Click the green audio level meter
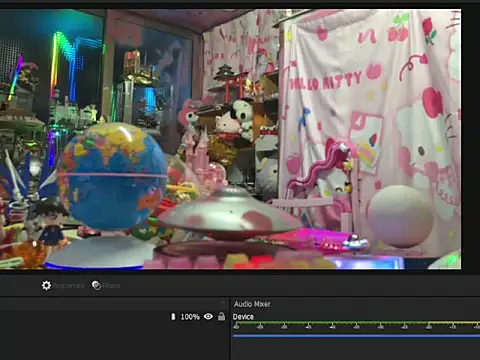 (x=356, y=323)
